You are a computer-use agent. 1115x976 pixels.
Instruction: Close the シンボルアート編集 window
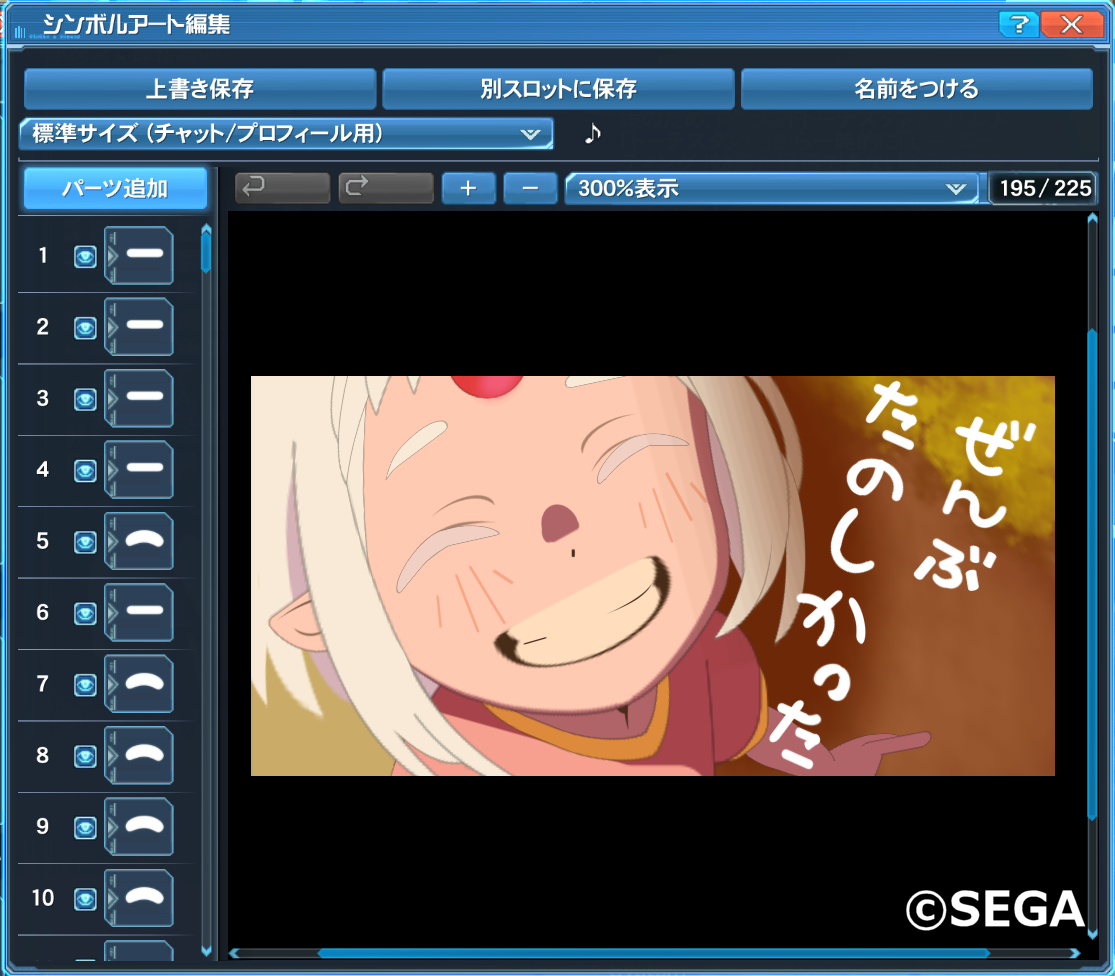1071,24
